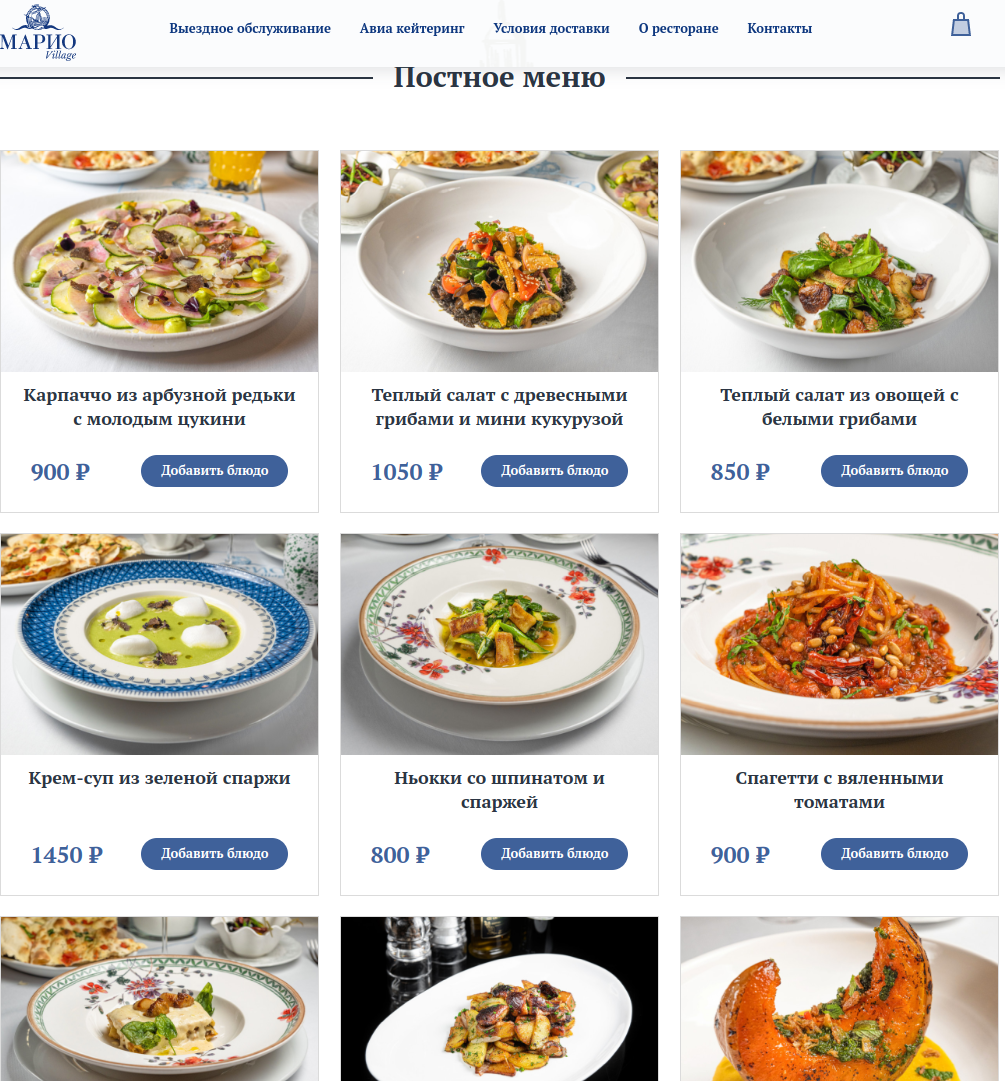Open Выездное обслуживание menu item
The image size is (1005, 1081).
coord(250,28)
